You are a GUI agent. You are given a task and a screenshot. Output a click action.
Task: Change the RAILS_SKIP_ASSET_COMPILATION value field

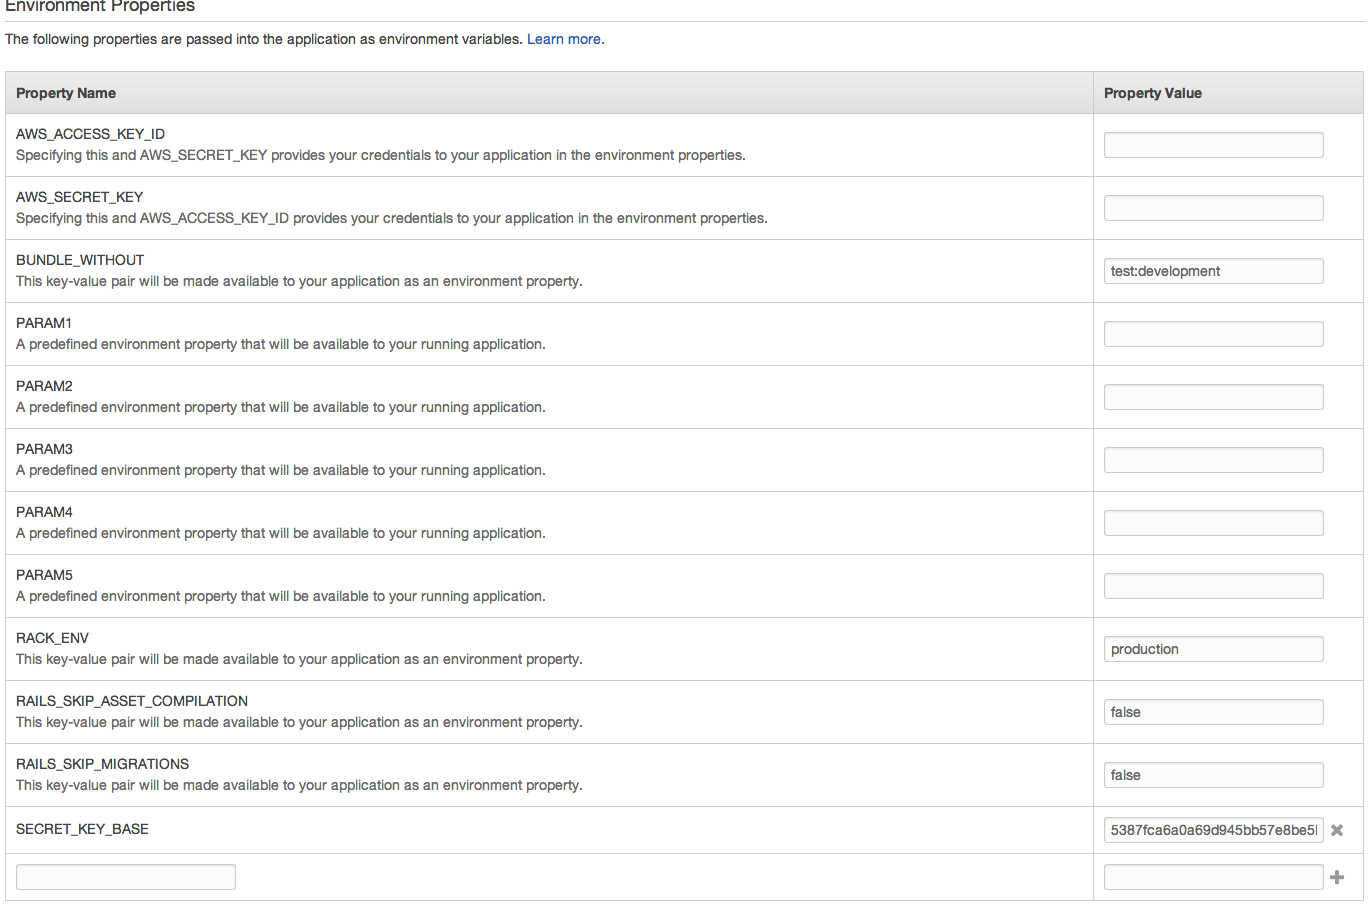(1213, 712)
